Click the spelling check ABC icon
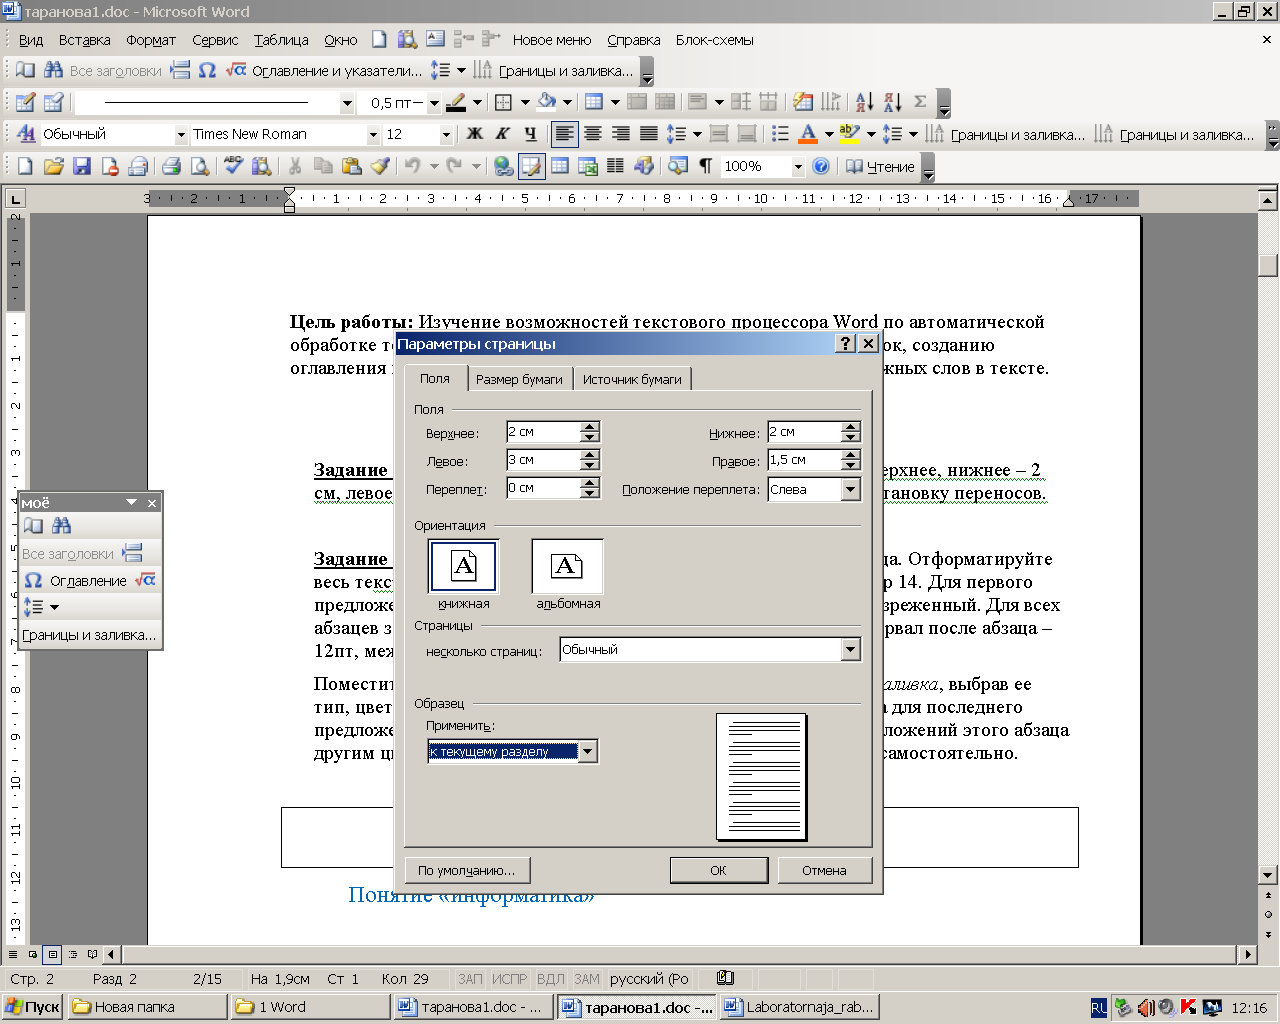The image size is (1280, 1024). [233, 166]
